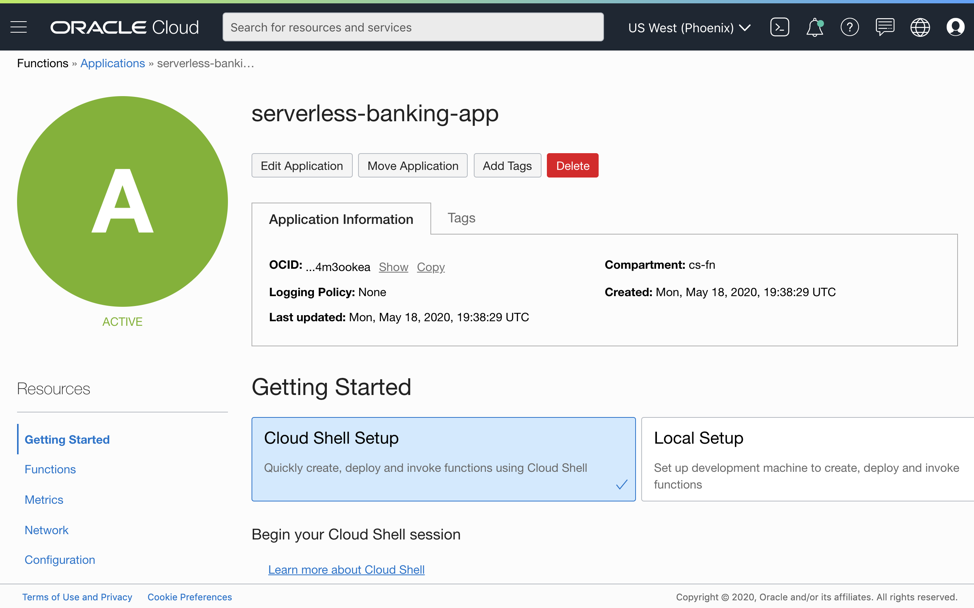The height and width of the screenshot is (608, 974).
Task: Show the hidden OCID value
Action: point(393,267)
